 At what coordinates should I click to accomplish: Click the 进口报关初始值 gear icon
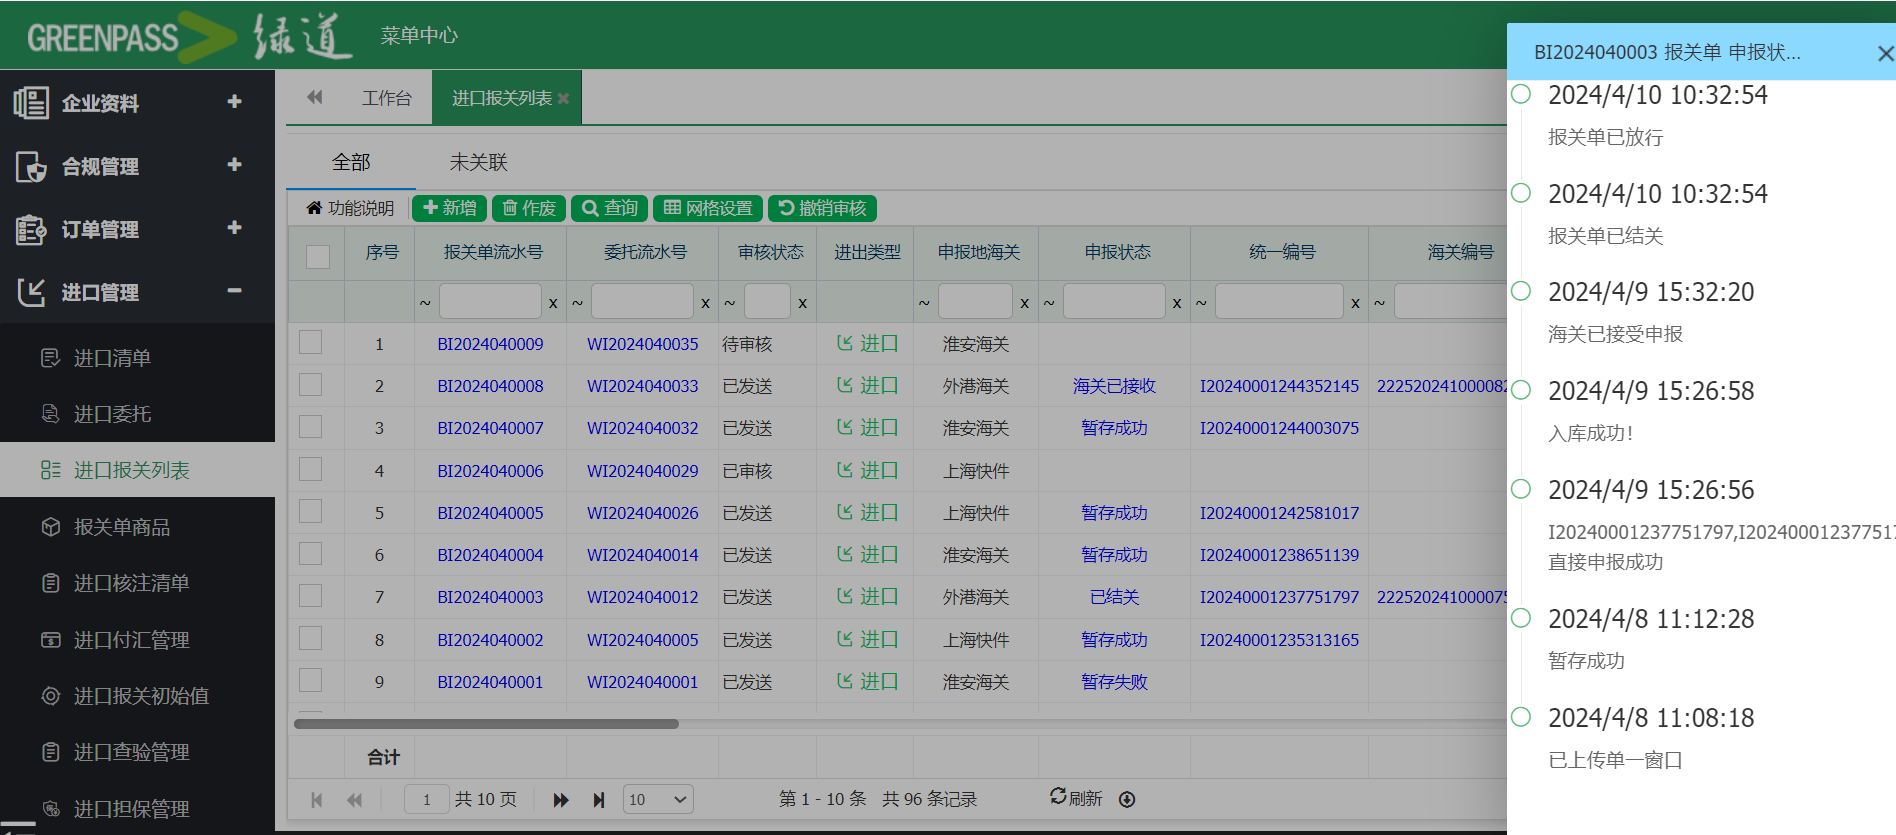[50, 696]
